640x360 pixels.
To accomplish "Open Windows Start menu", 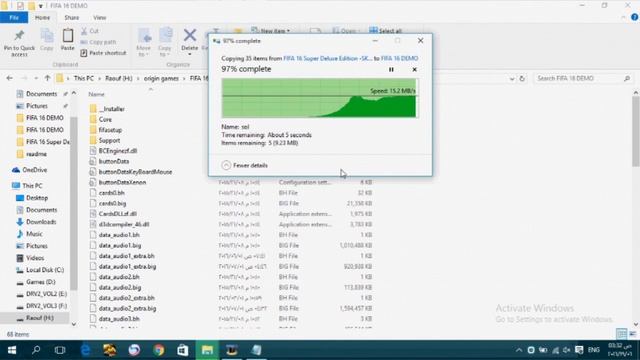I will pyautogui.click(x=11, y=350).
